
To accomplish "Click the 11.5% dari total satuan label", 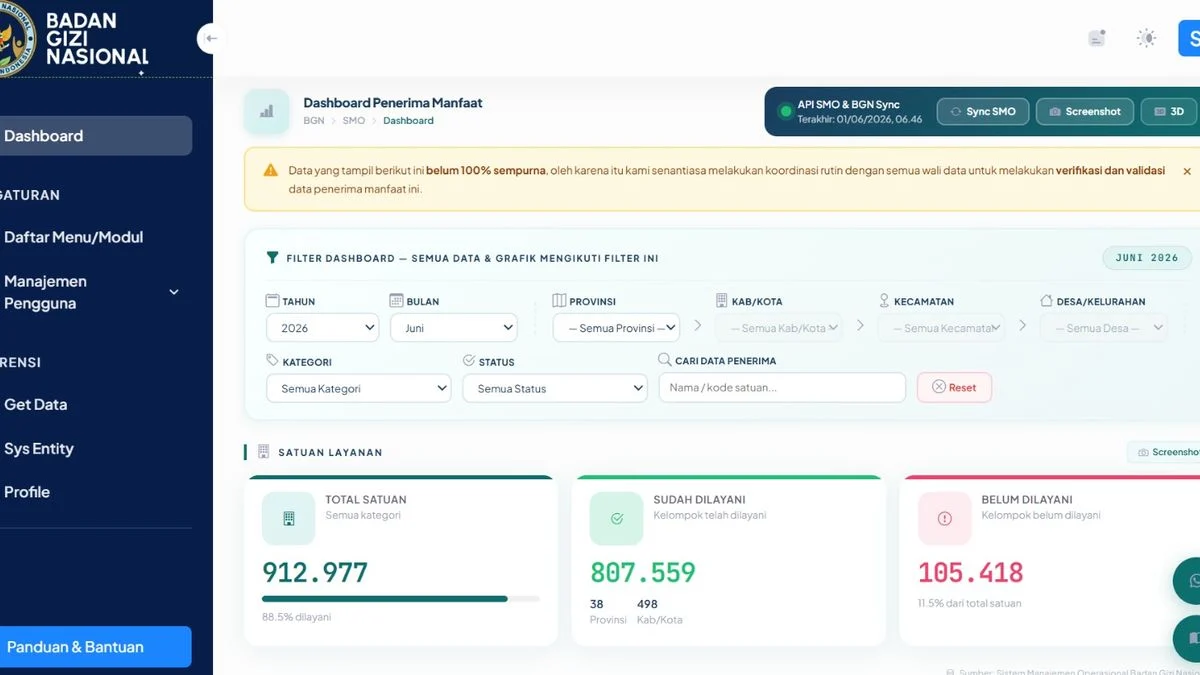I will (x=969, y=603).
